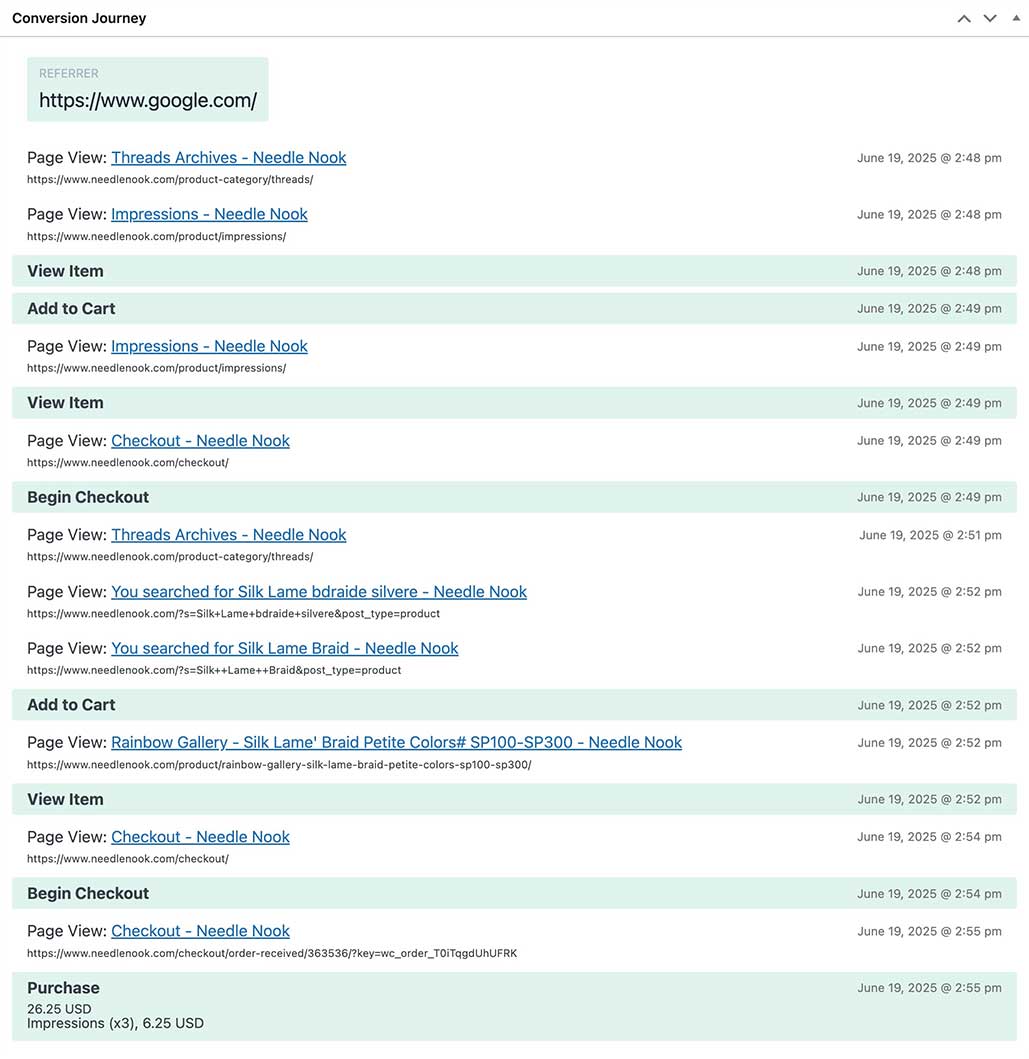Open Threads Archives link from 2:51 pm
This screenshot has height=1059, width=1029.
pos(228,535)
